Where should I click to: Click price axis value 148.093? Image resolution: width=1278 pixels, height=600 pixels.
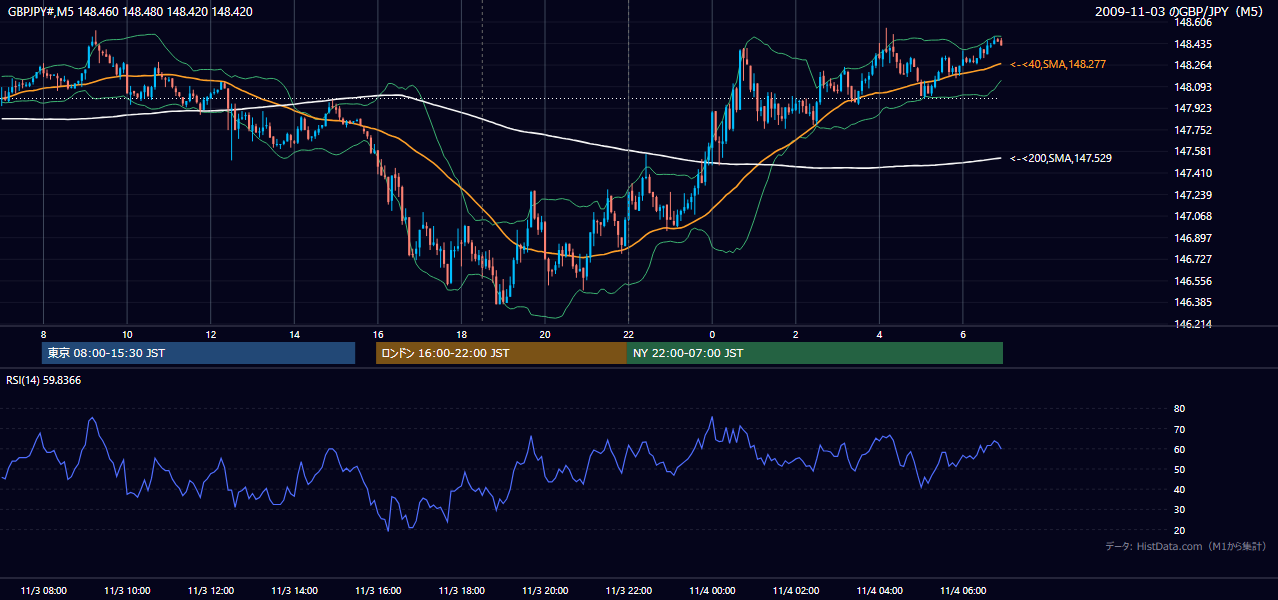1192,87
